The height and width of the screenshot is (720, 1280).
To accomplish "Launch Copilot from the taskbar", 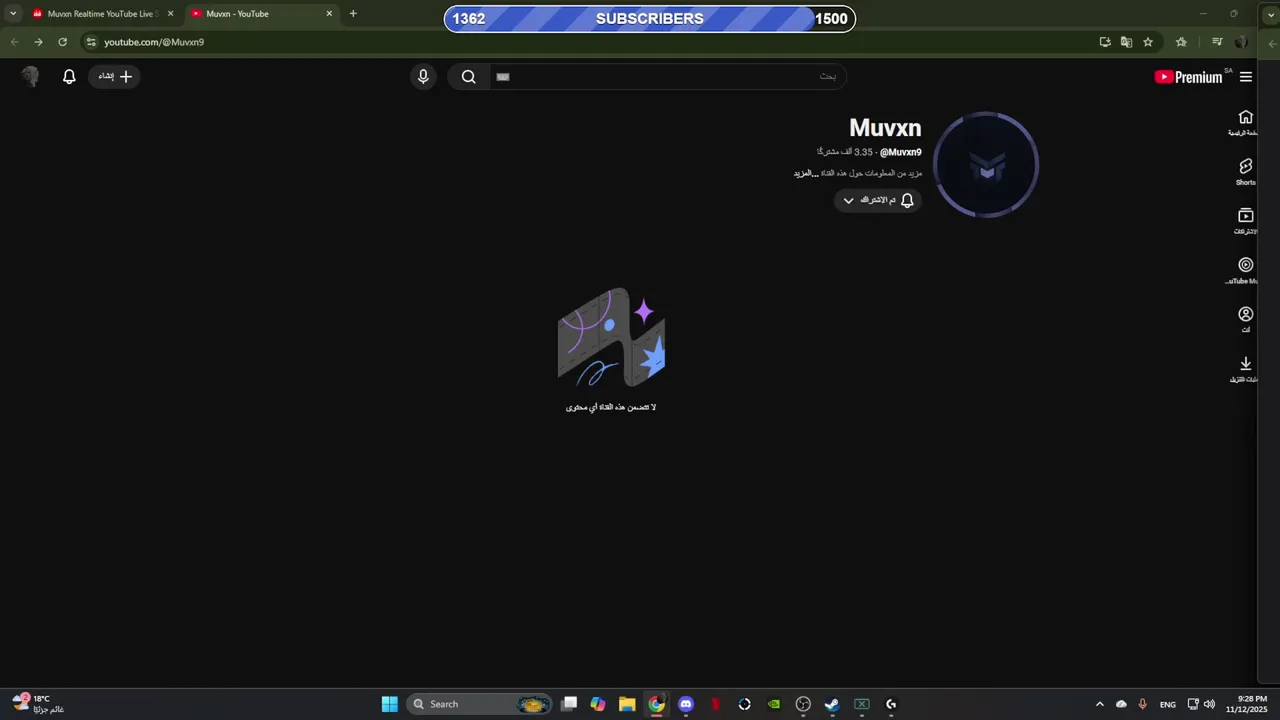I will click(598, 704).
